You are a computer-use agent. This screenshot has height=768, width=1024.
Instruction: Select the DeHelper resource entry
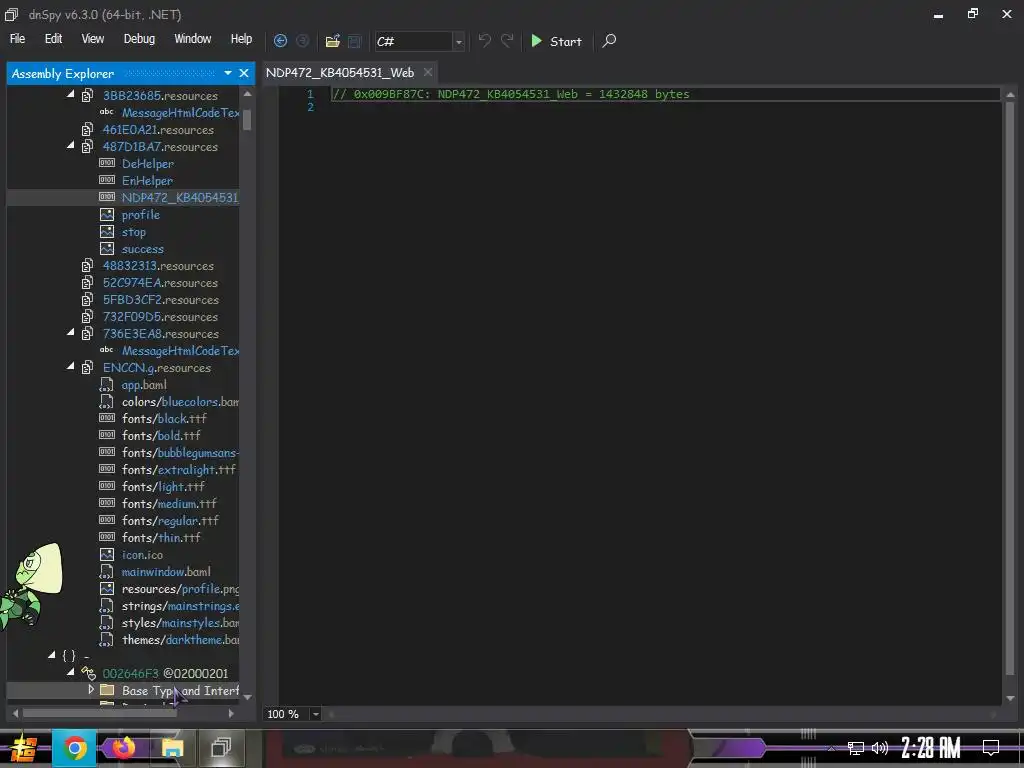(148, 164)
